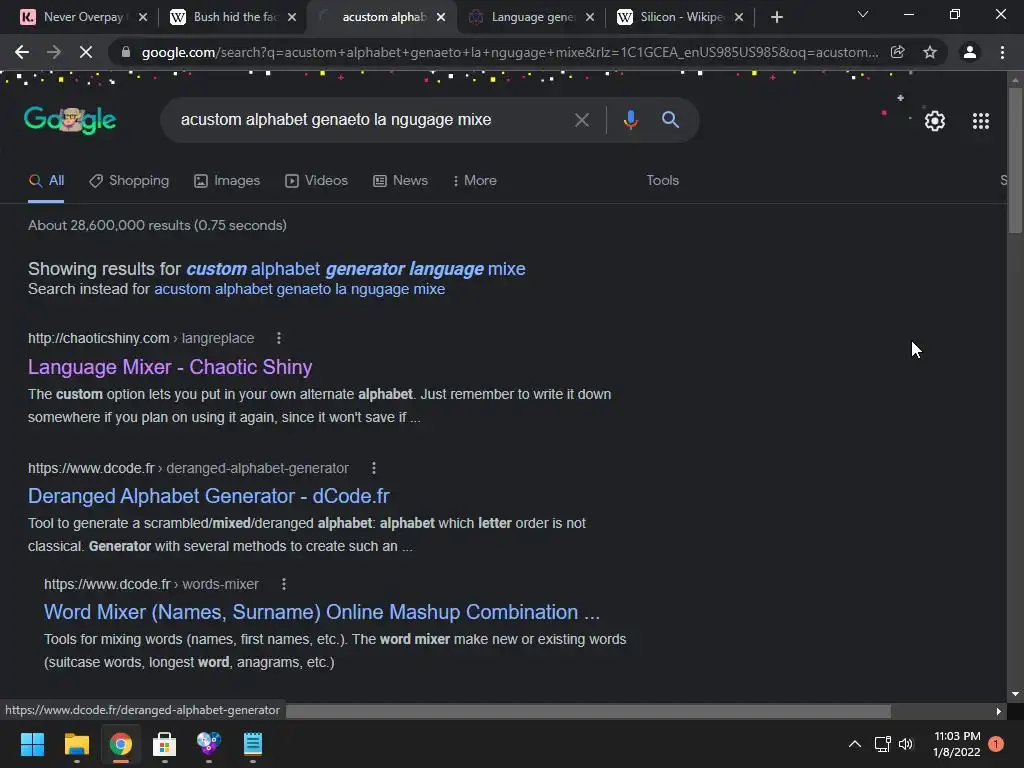
Task: Stop loading the page
Action: point(86,52)
